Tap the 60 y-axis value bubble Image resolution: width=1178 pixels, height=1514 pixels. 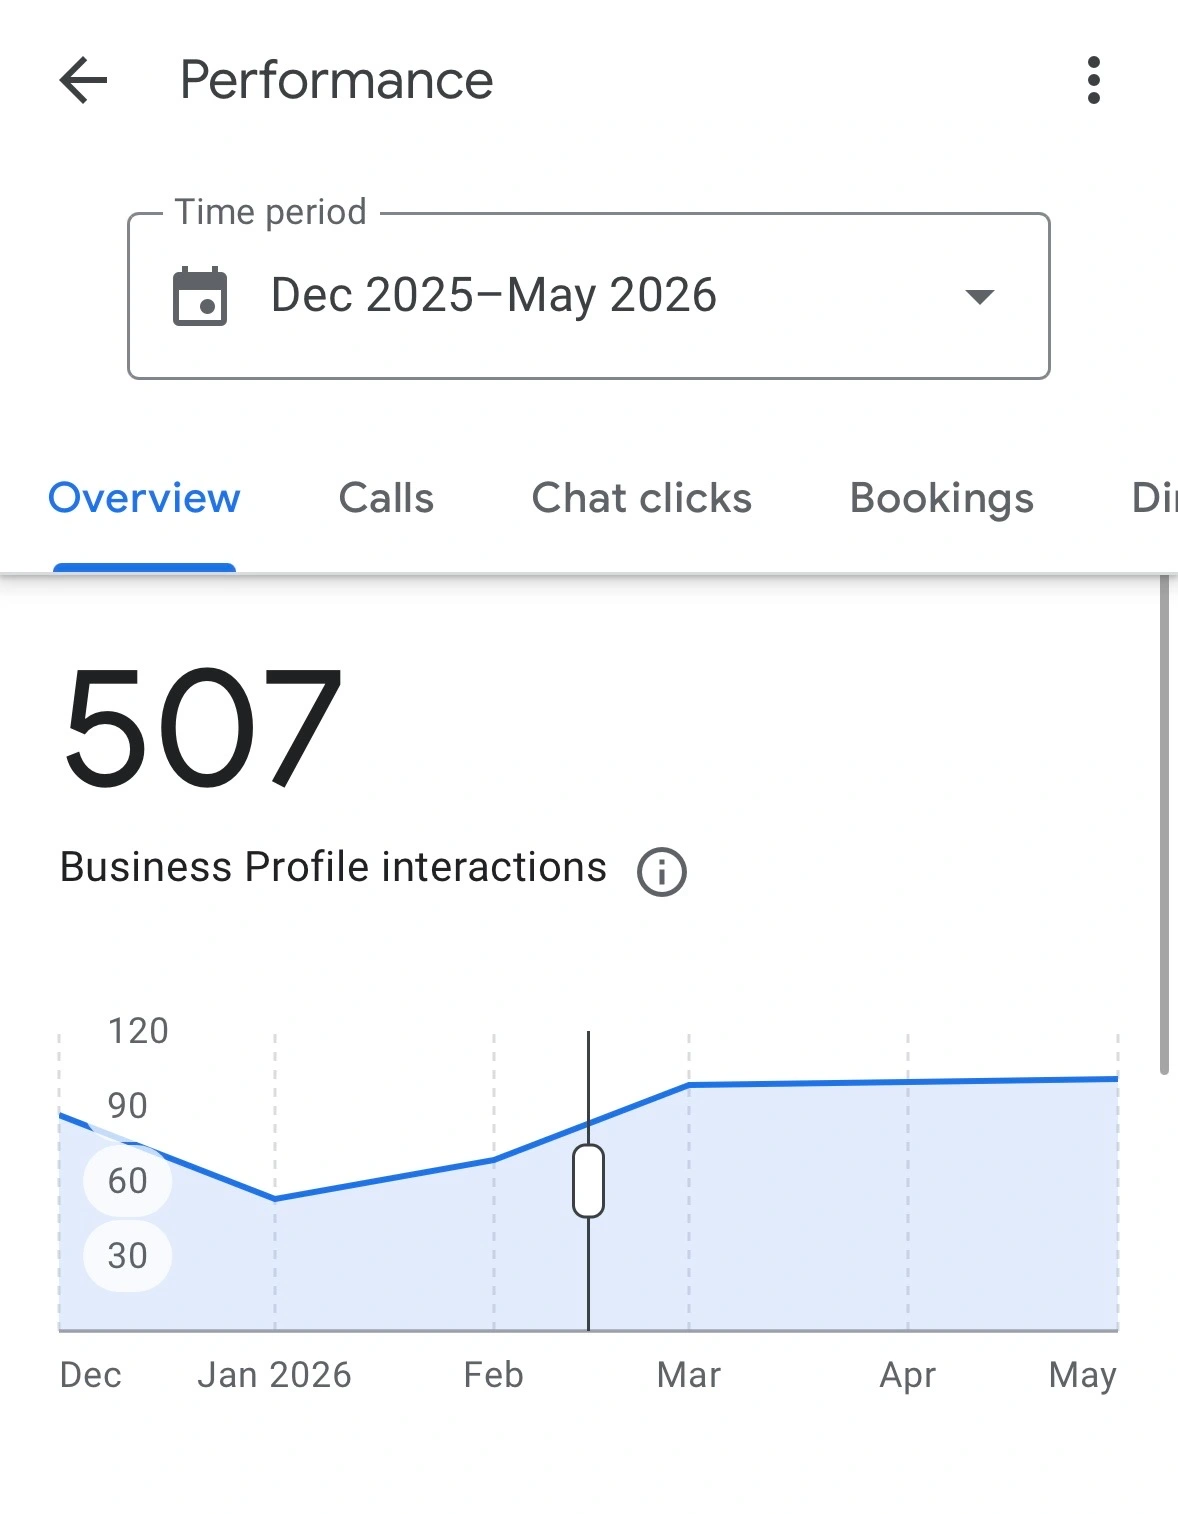127,1181
